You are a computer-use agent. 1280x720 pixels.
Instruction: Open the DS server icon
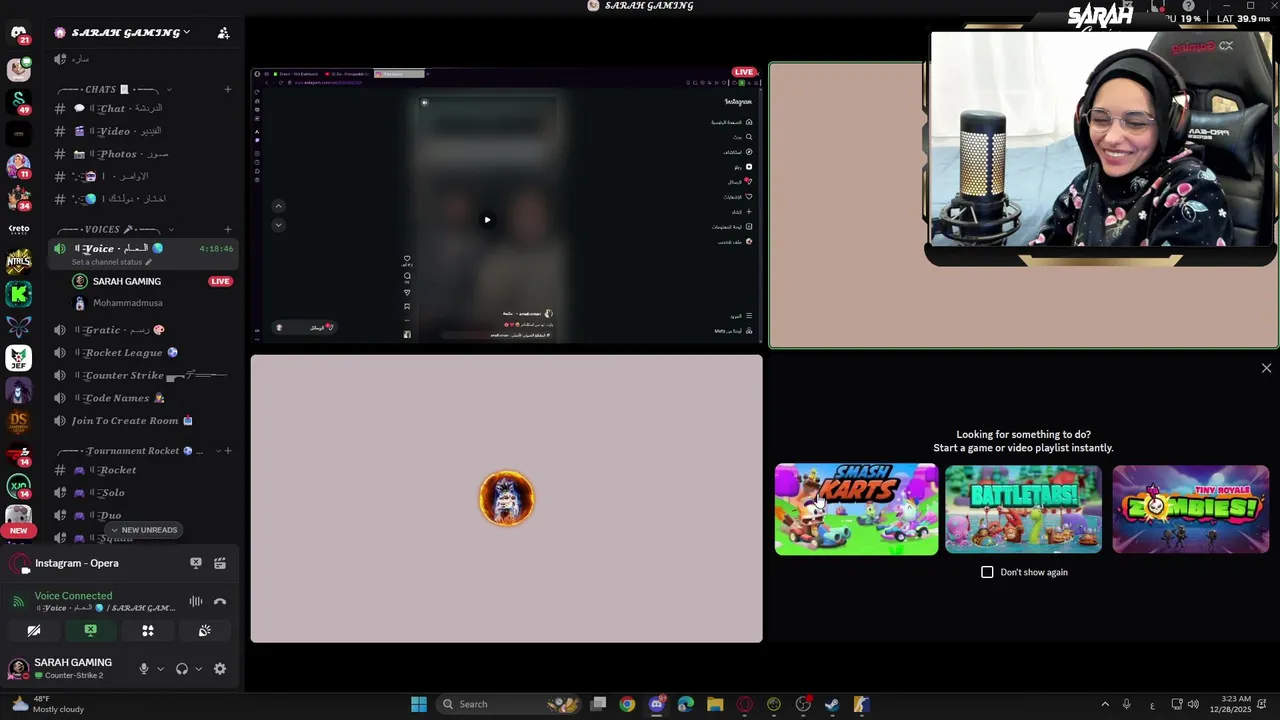(19, 422)
